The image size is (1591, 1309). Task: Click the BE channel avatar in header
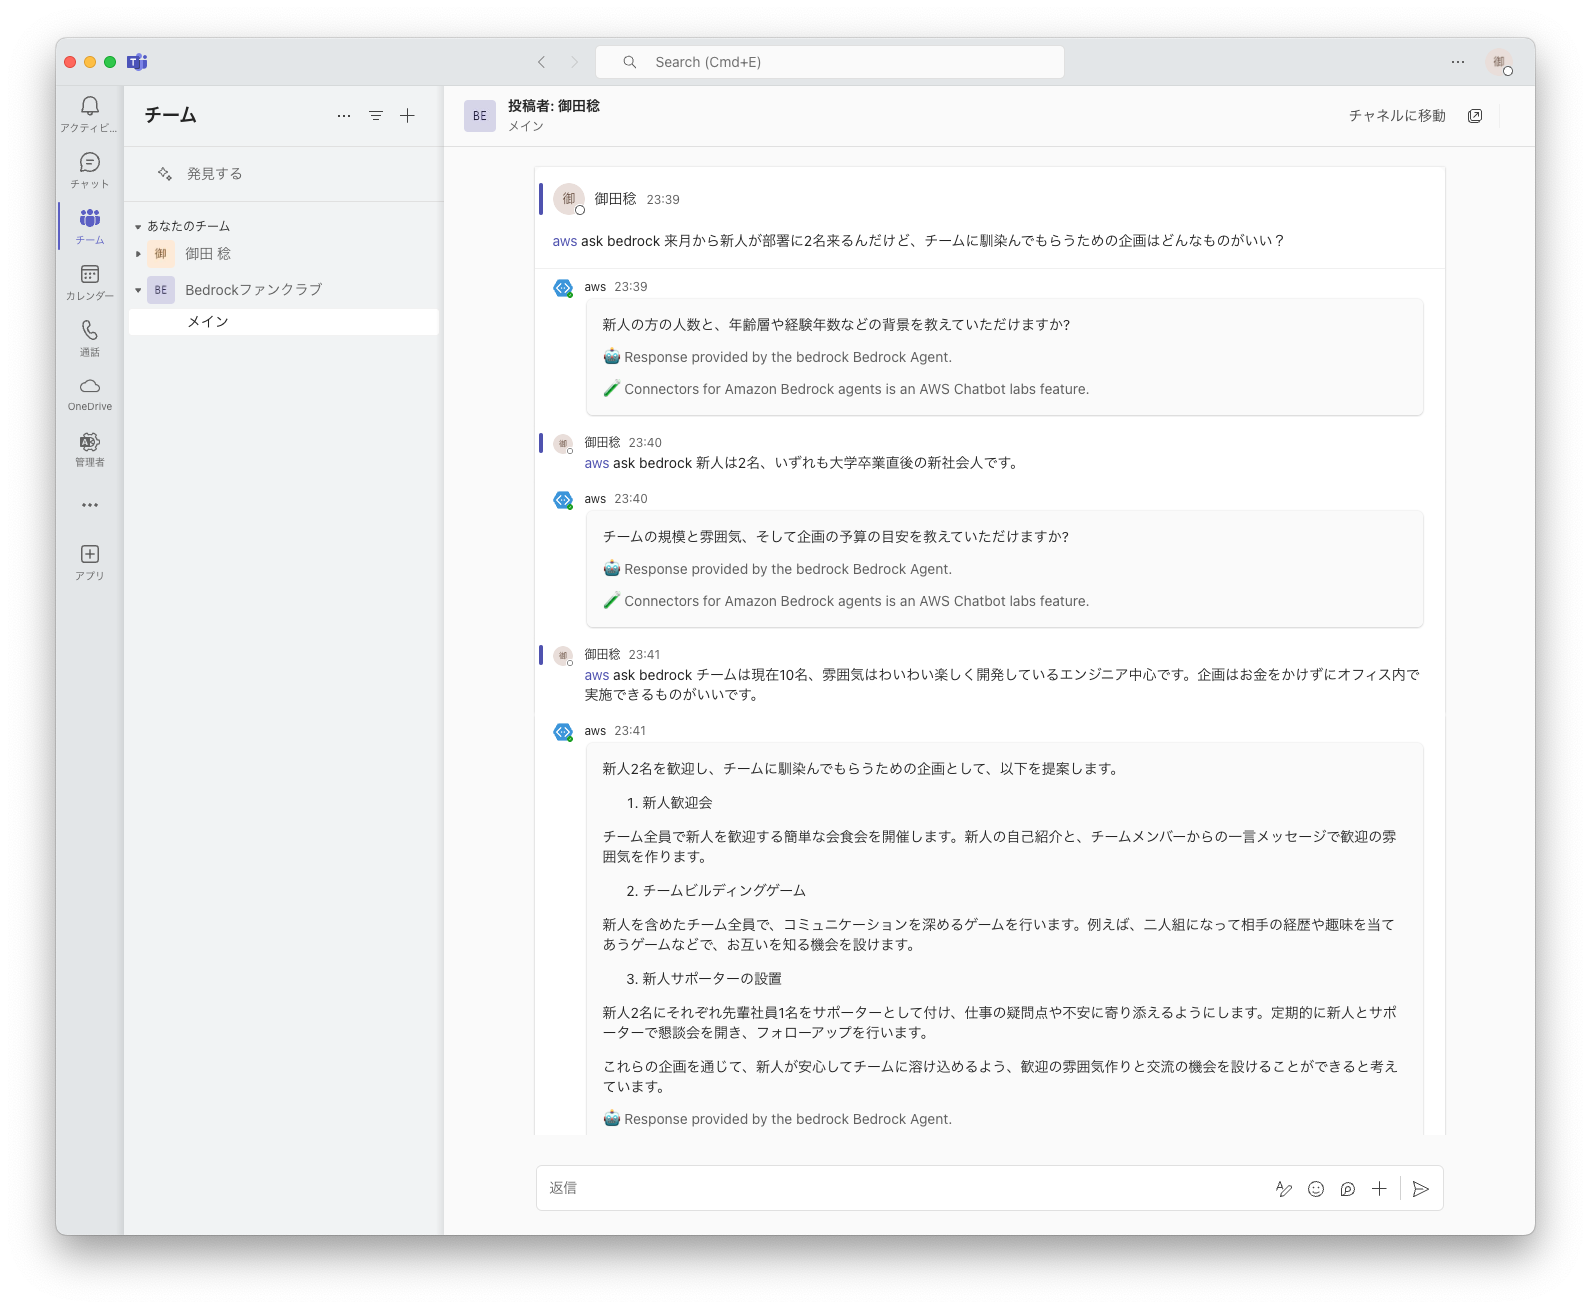pos(480,116)
